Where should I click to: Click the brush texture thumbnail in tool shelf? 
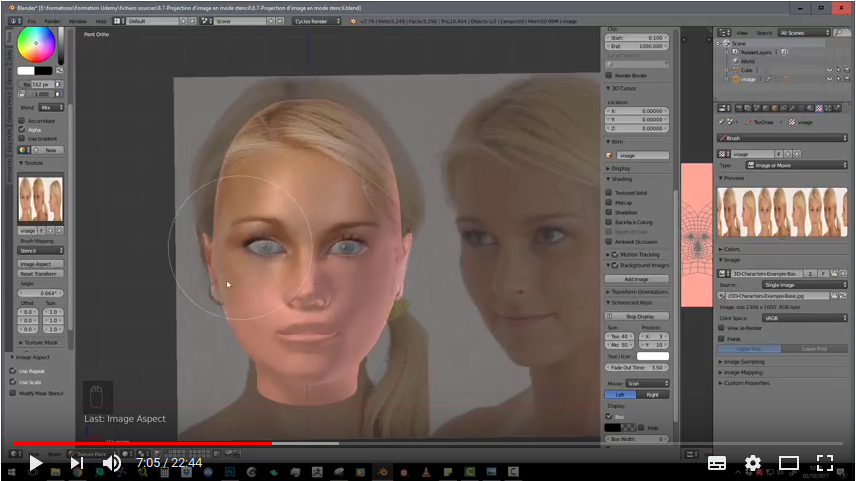(40, 199)
